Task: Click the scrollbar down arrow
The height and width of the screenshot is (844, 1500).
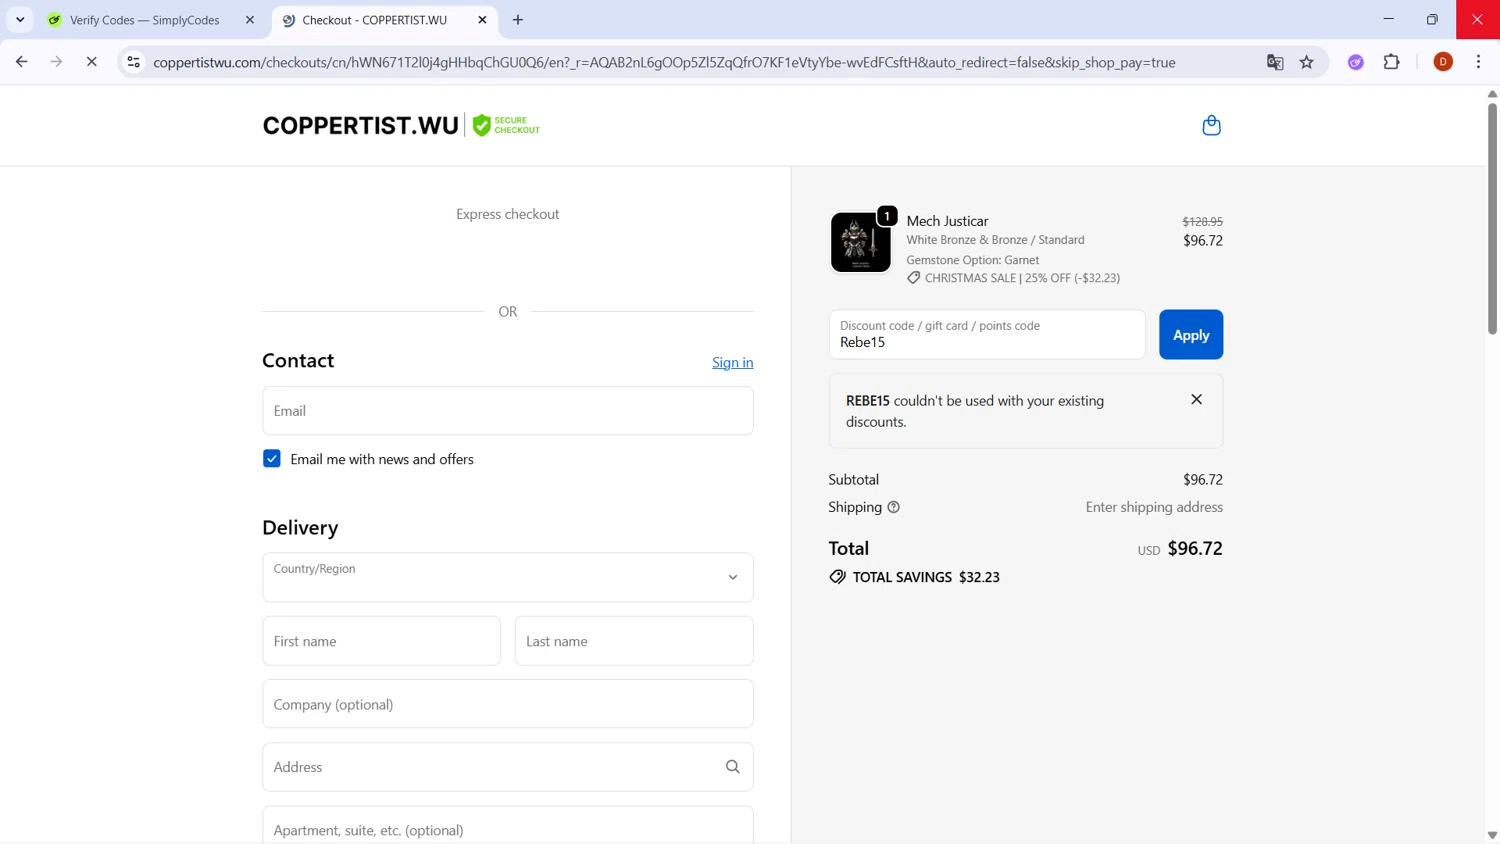Action: point(1492,835)
